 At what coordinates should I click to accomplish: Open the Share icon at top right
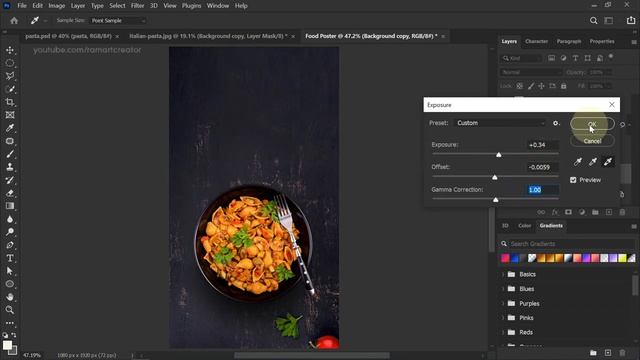tap(631, 20)
